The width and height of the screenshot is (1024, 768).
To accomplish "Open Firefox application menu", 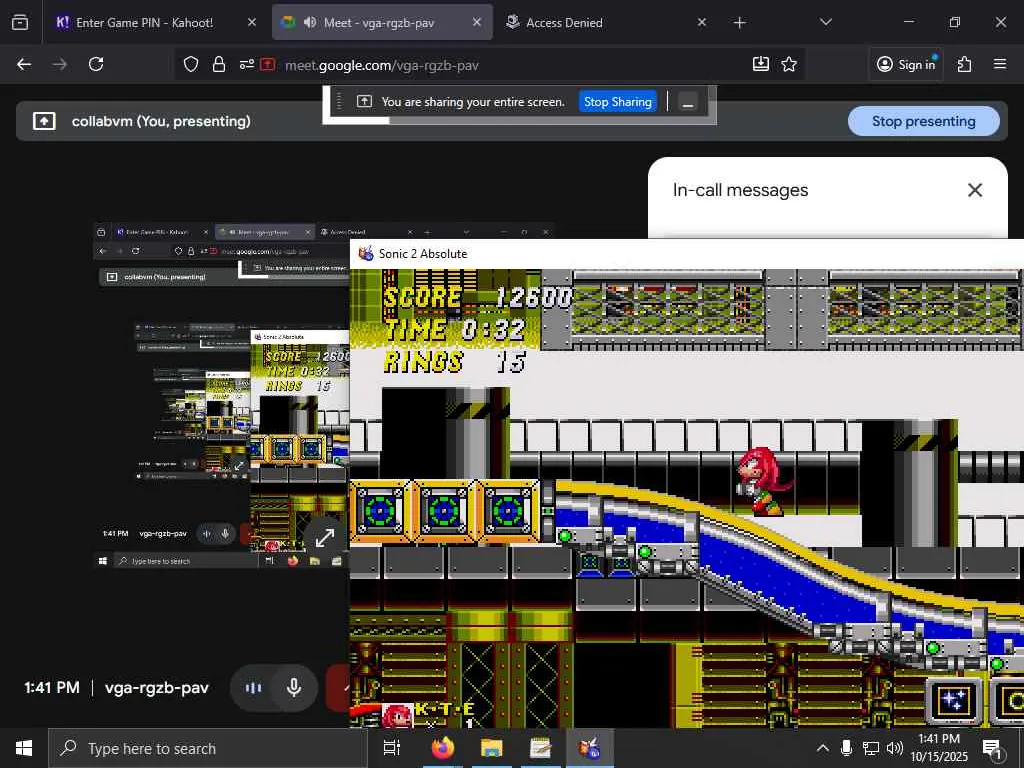I will (1000, 64).
